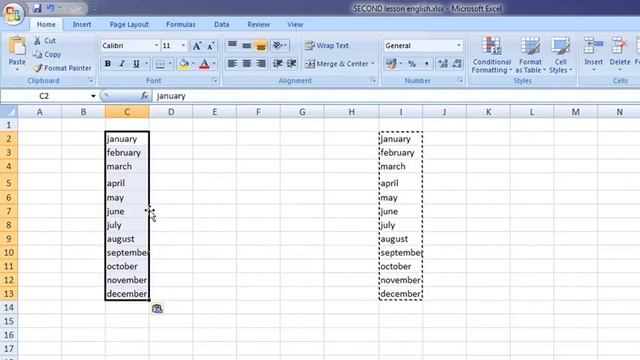The image size is (640, 360).
Task: Switch to the Data tab
Action: point(222,24)
